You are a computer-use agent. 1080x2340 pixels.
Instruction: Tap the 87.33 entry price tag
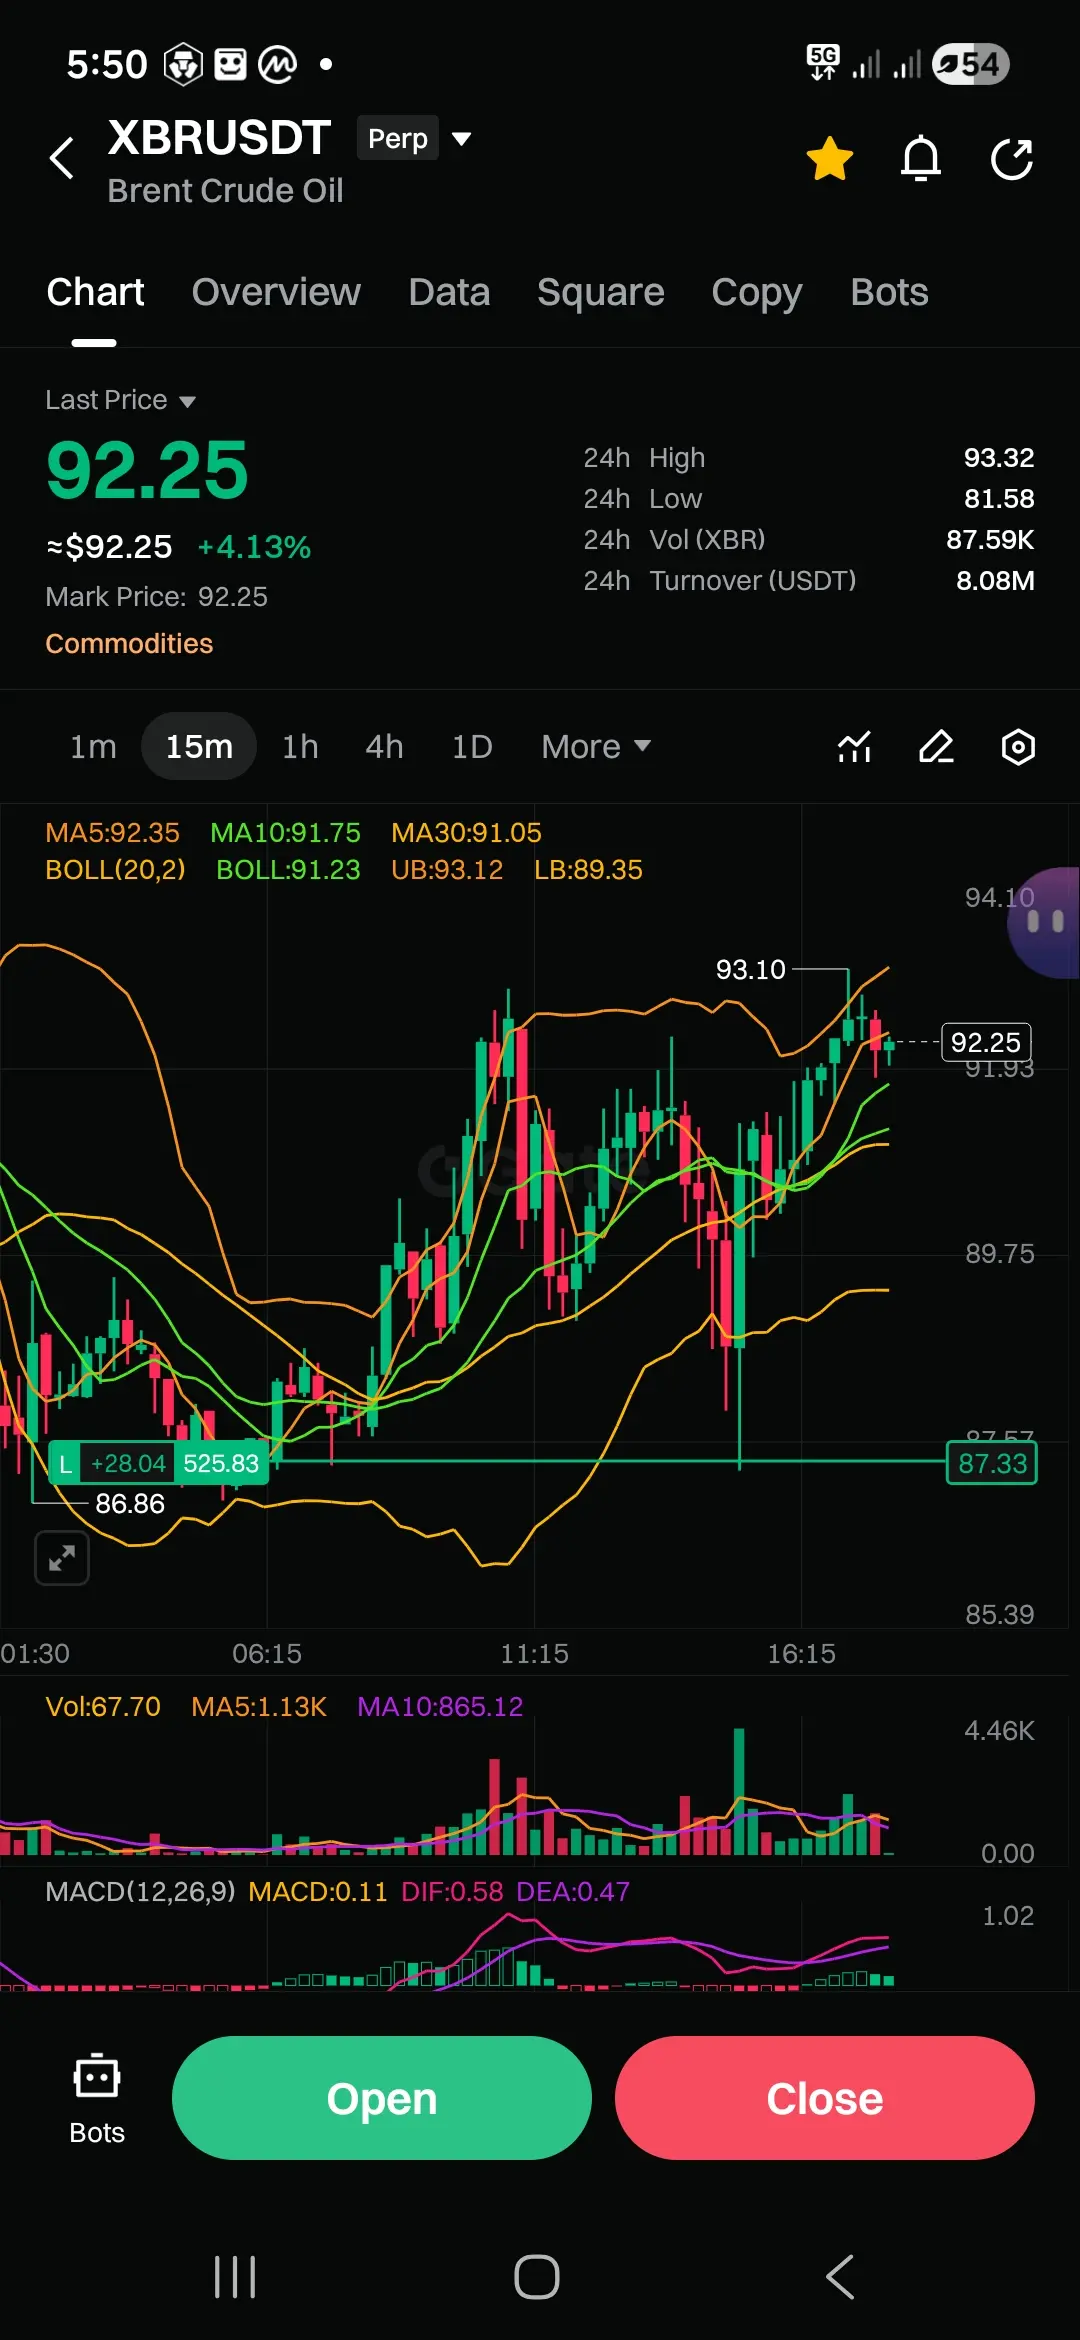(x=992, y=1463)
